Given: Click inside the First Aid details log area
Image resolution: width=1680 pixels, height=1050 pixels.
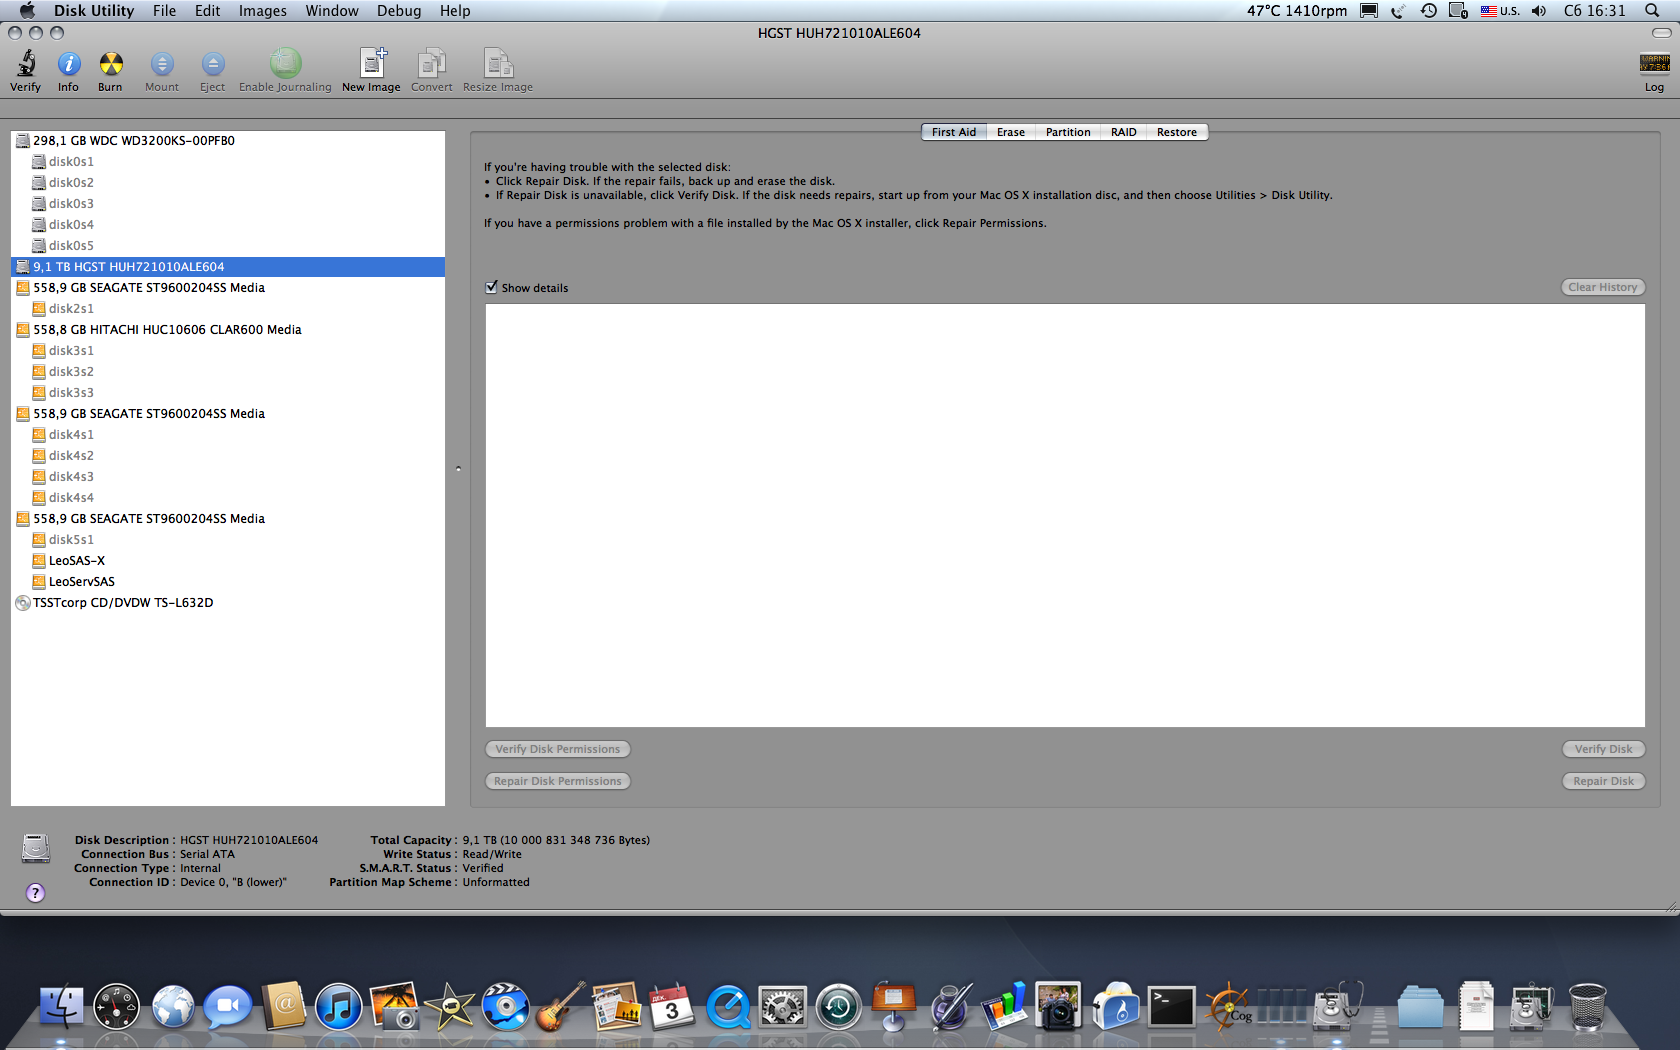Looking at the screenshot, I should 1065,515.
